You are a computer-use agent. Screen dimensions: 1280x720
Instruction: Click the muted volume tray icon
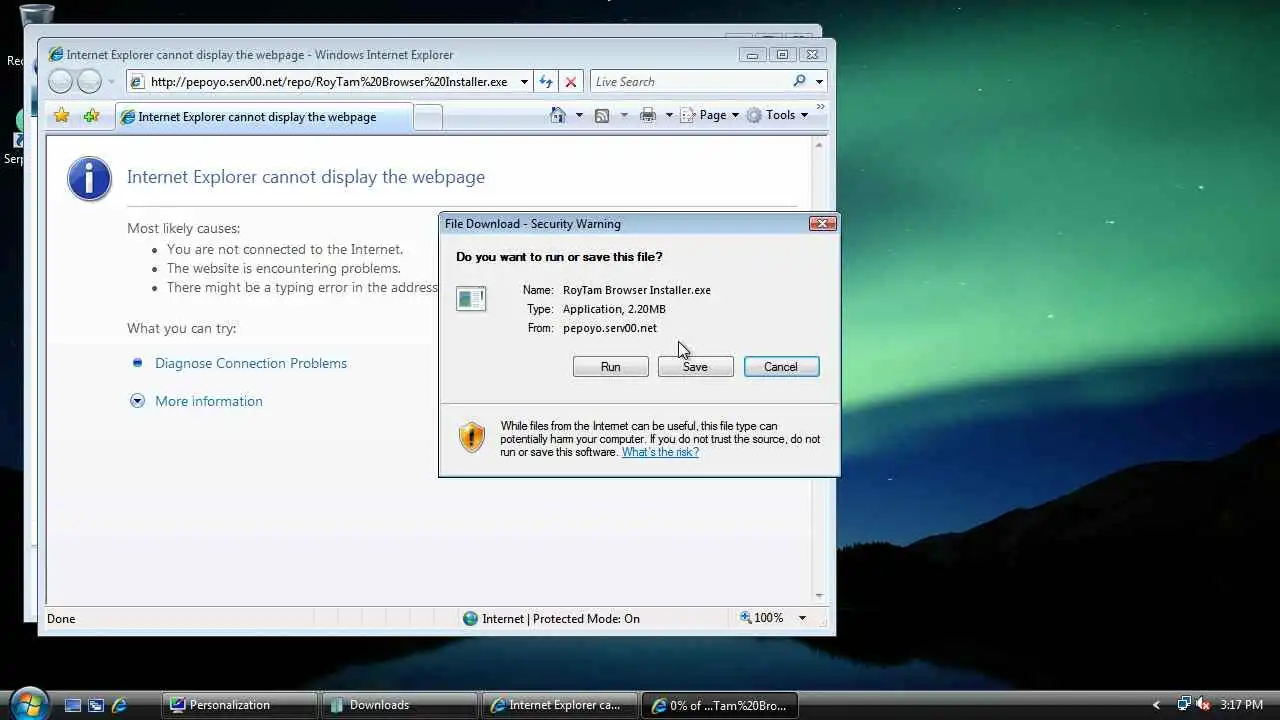pos(1203,704)
